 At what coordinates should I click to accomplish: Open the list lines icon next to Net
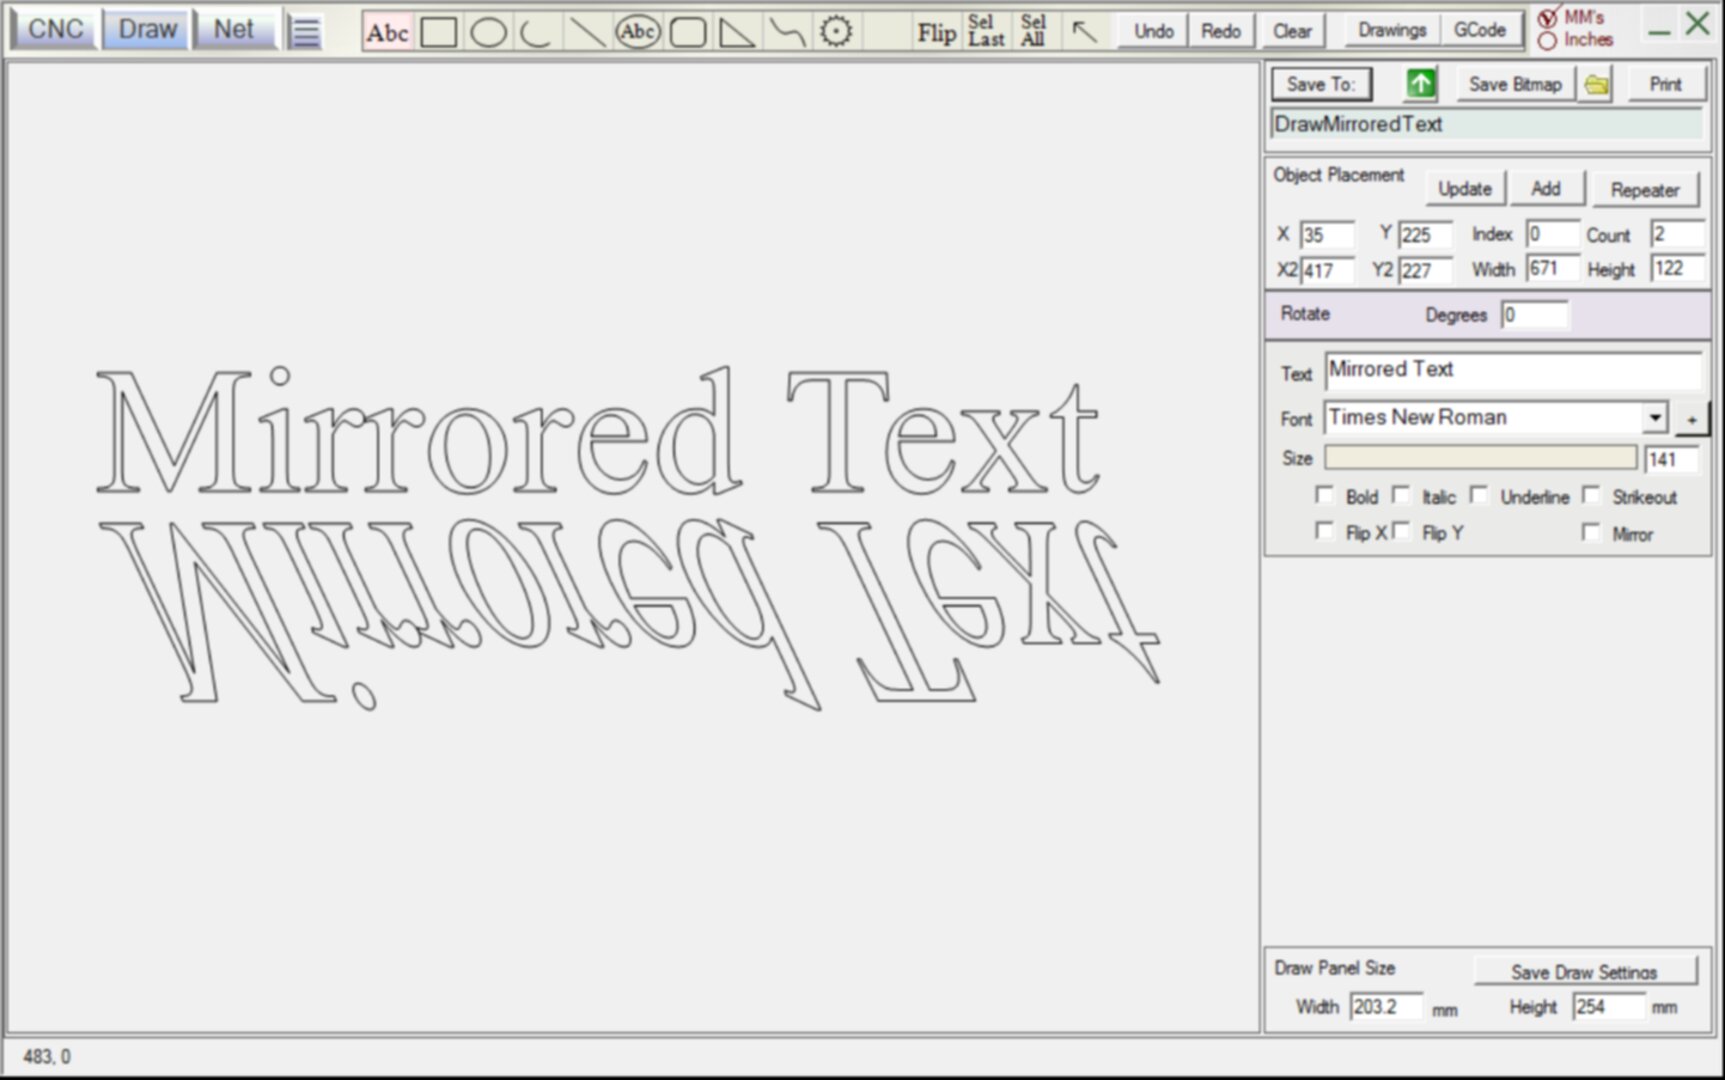click(305, 32)
